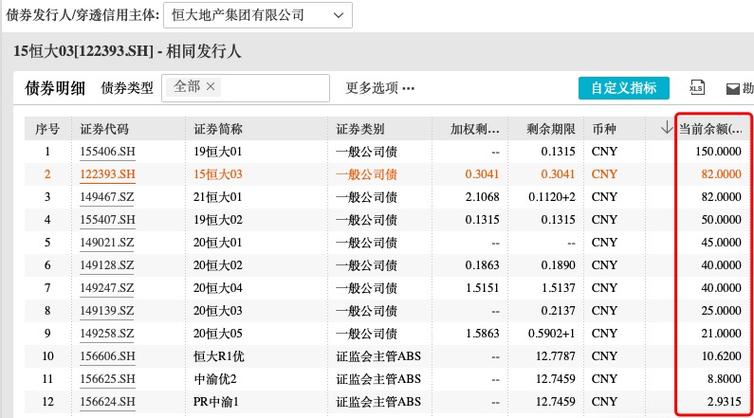Open bond code 156624.SH

coord(108,402)
